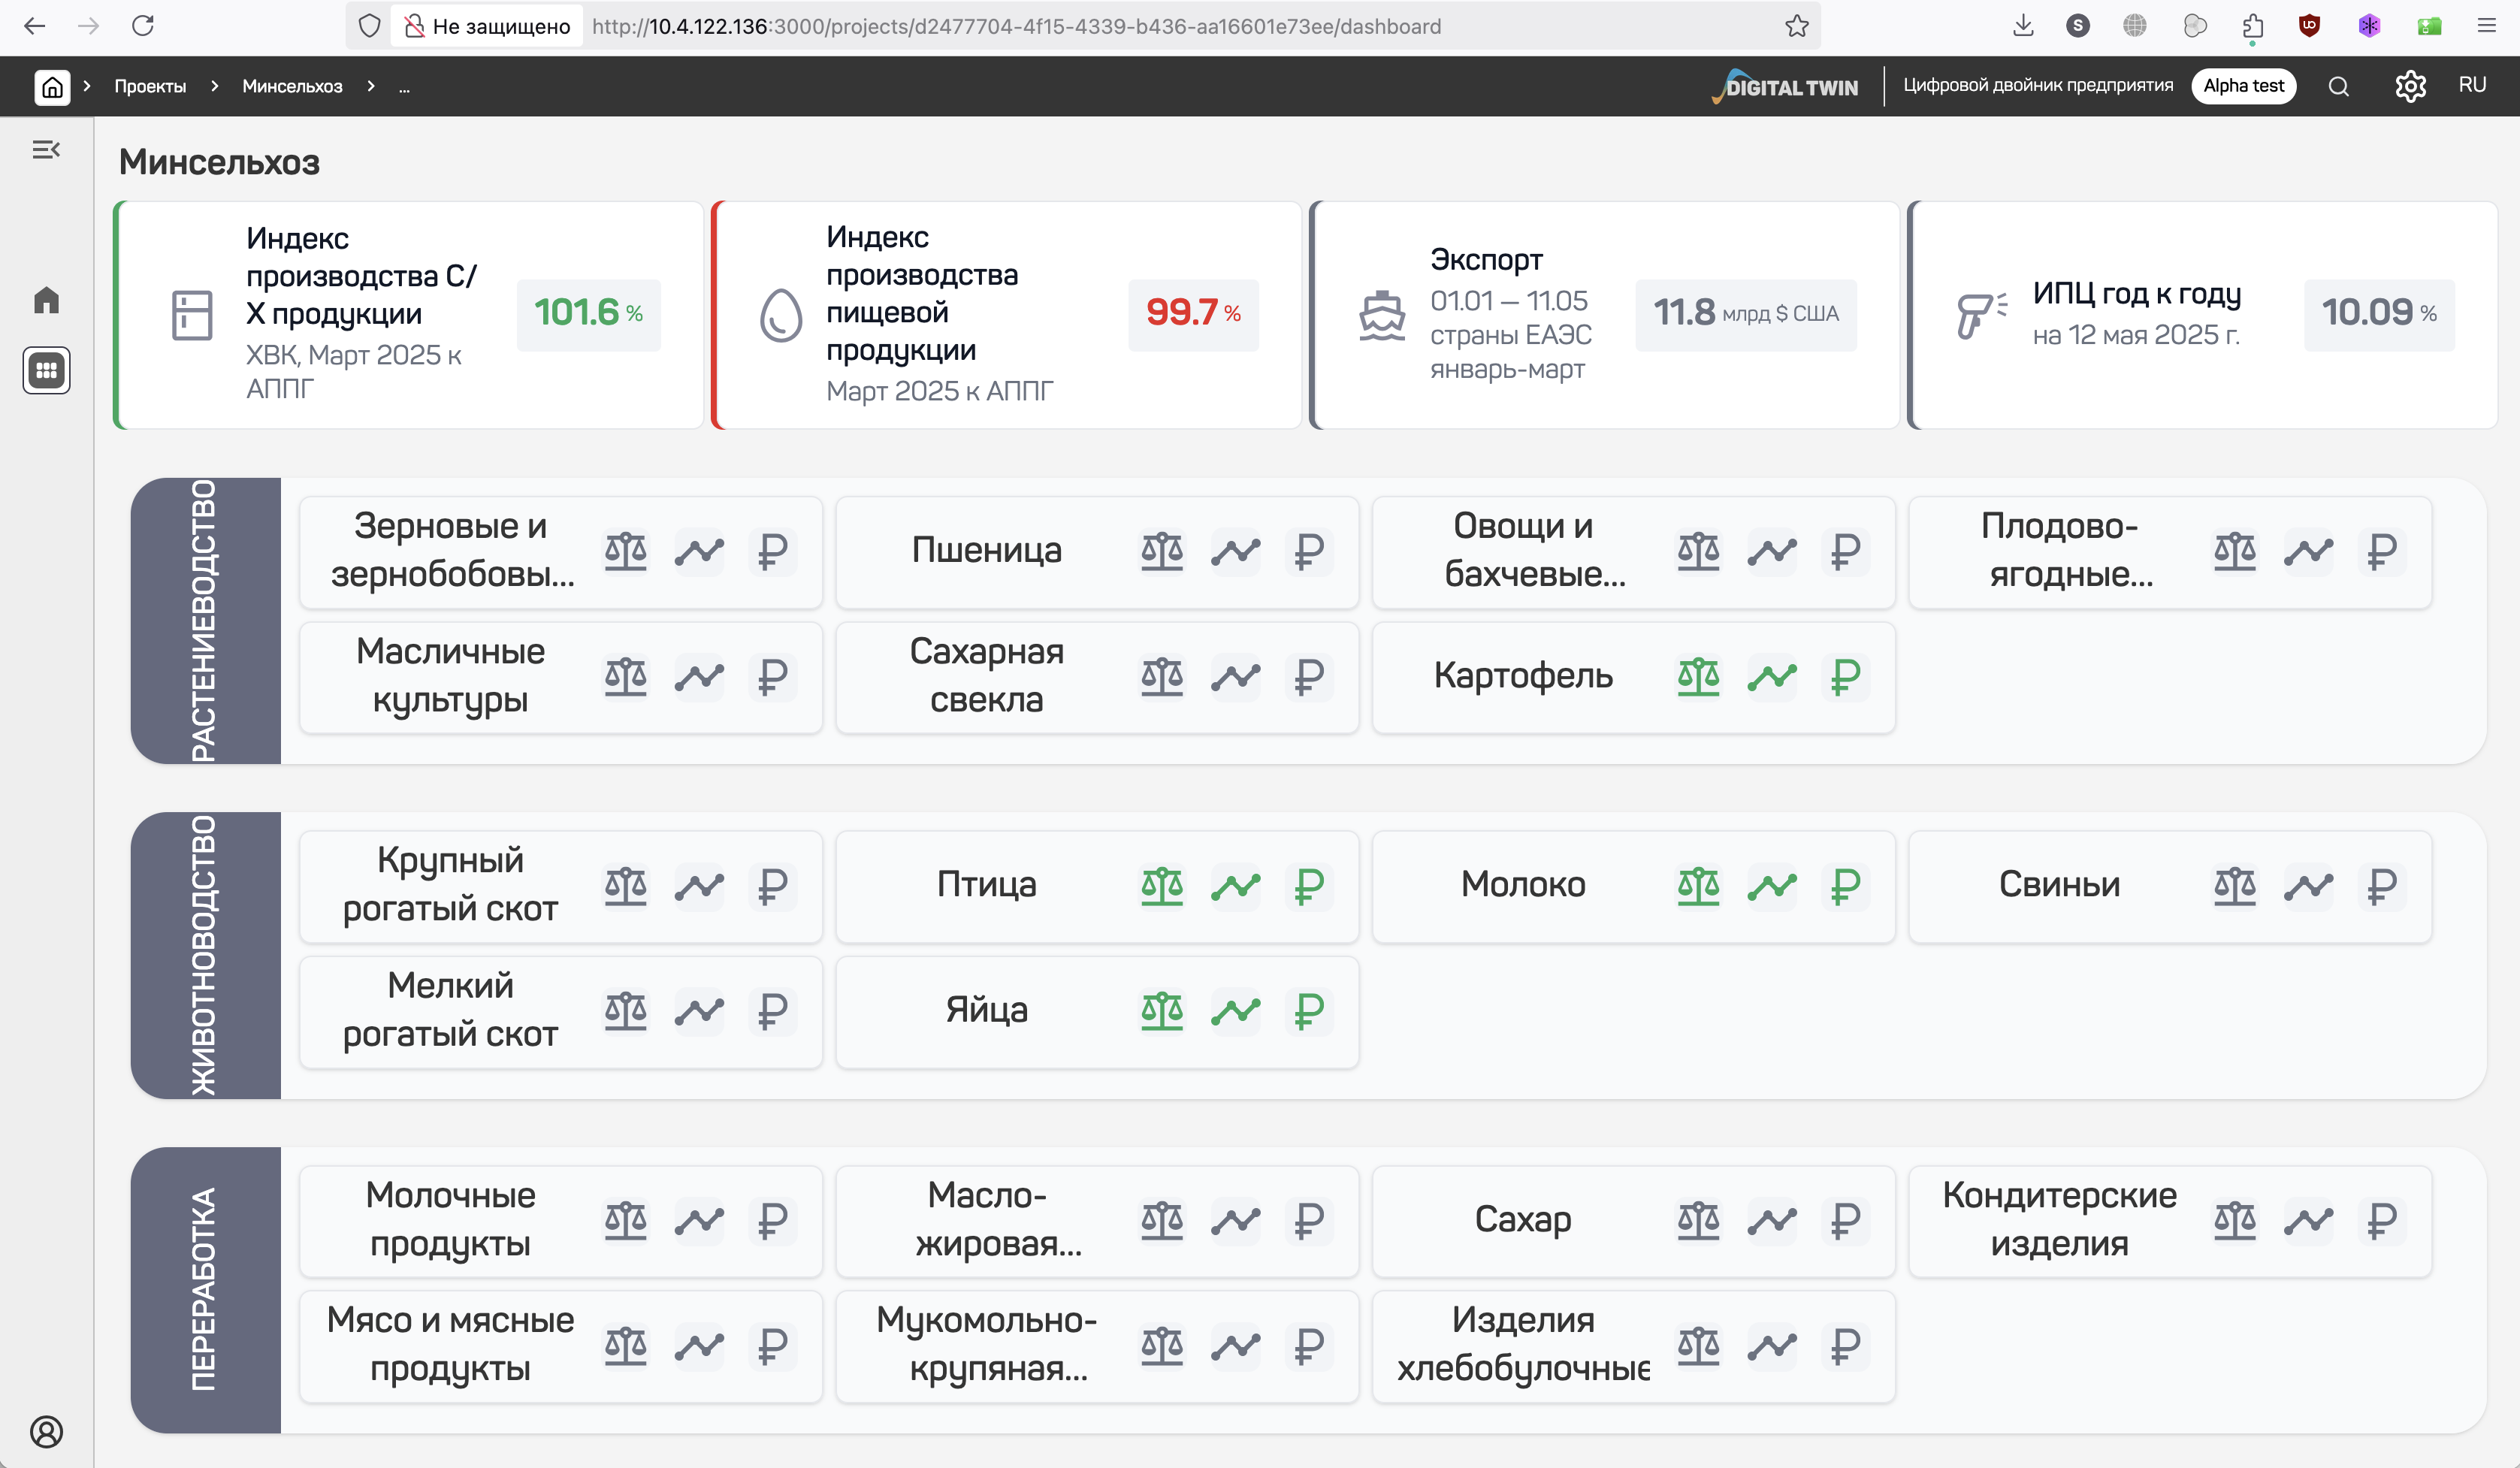Switch language via RU selector

click(x=2472, y=85)
